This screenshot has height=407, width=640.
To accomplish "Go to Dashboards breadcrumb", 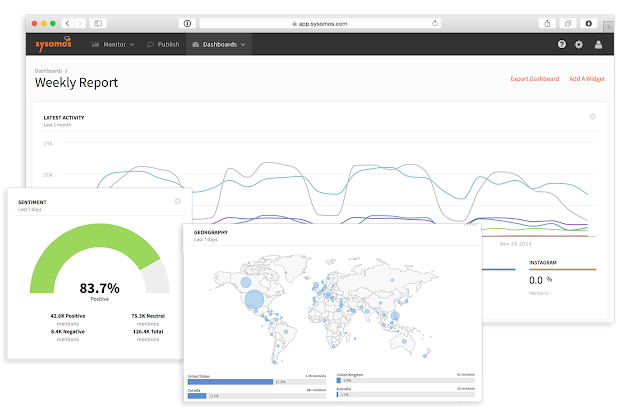I will [49, 71].
